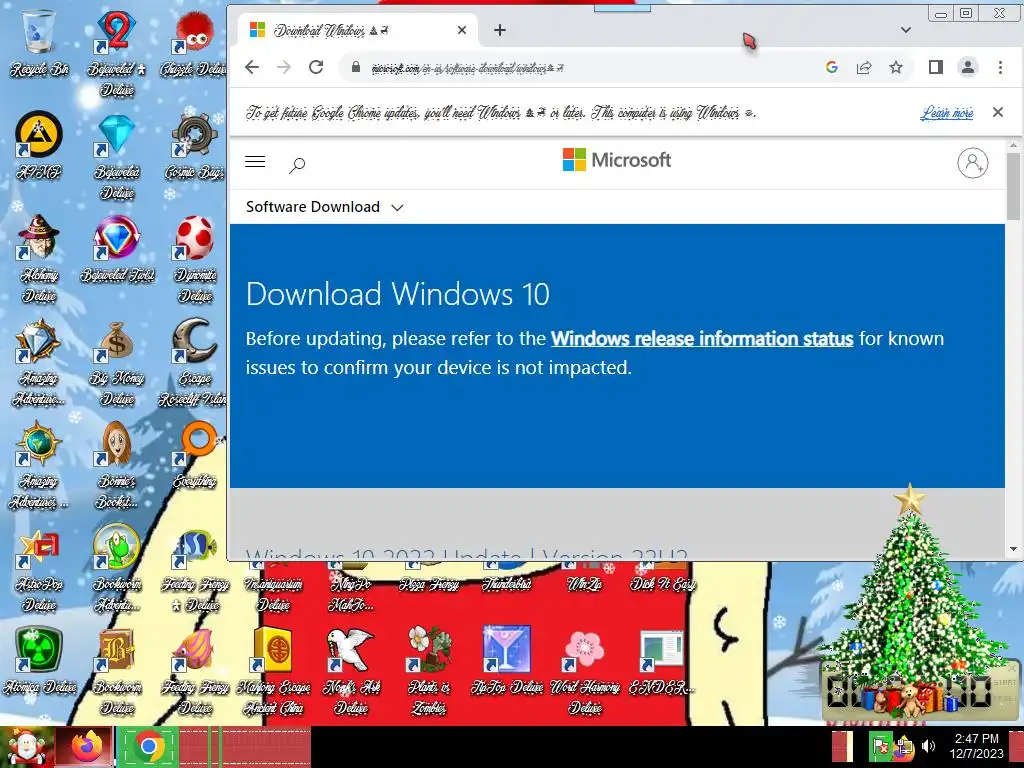Open the tab search dropdown arrow
Screen dimensions: 1024x768
tap(906, 30)
